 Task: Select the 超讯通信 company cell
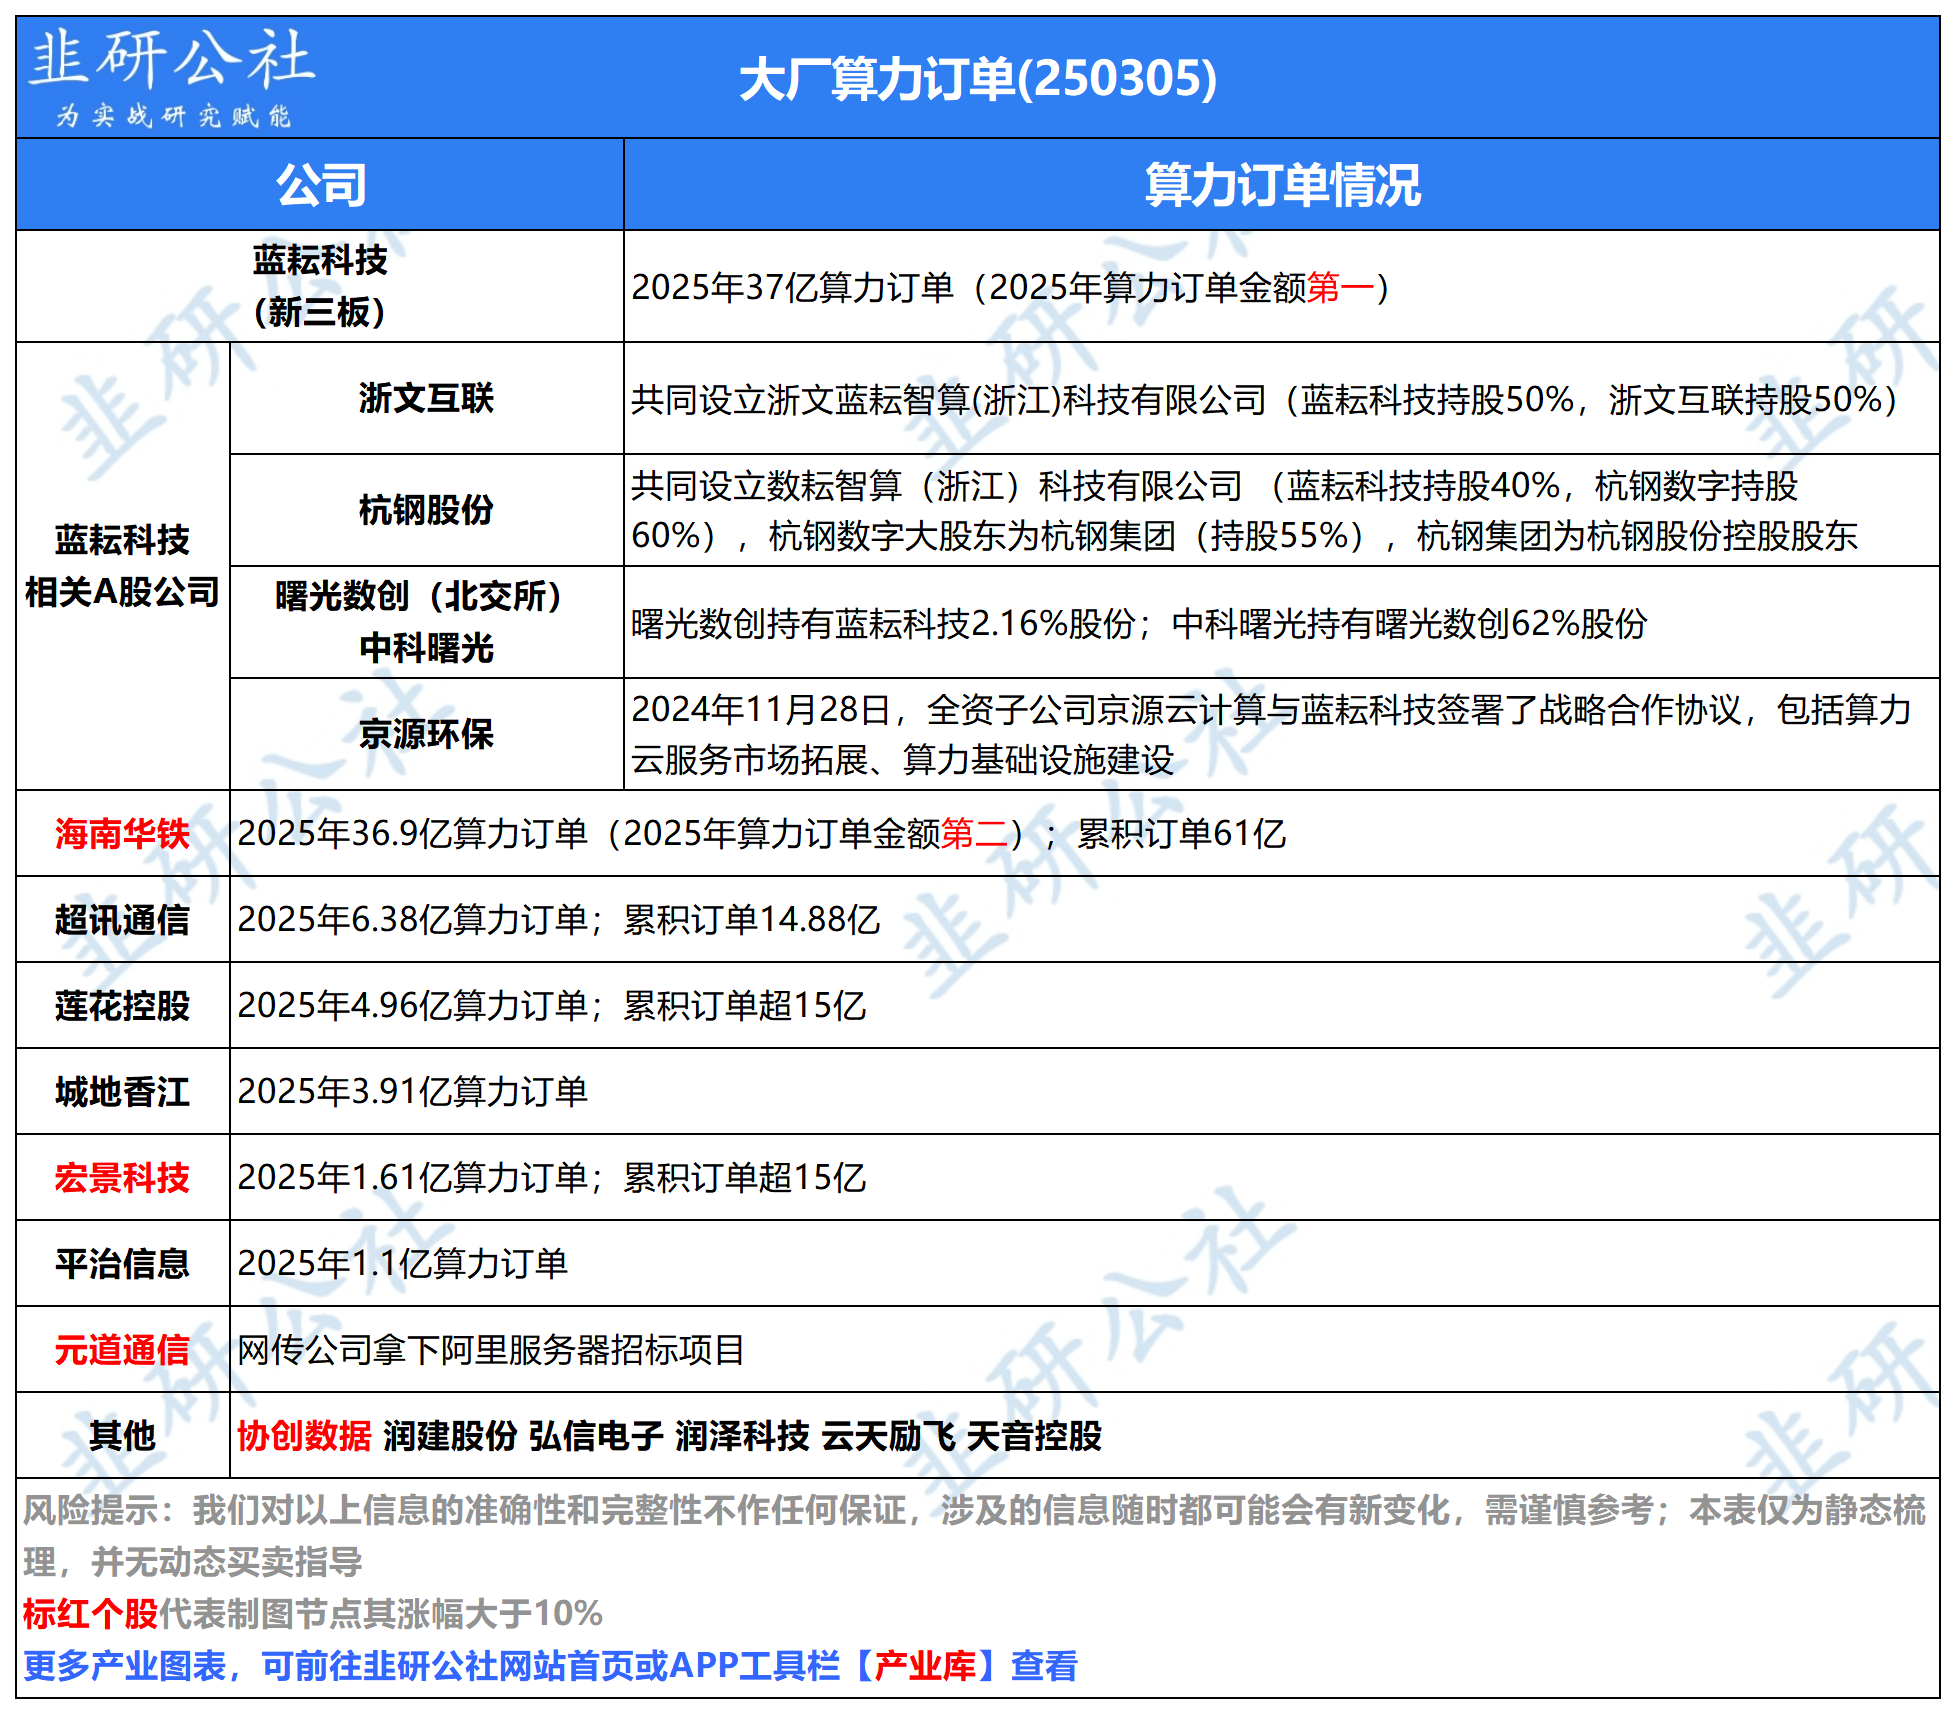click(122, 920)
